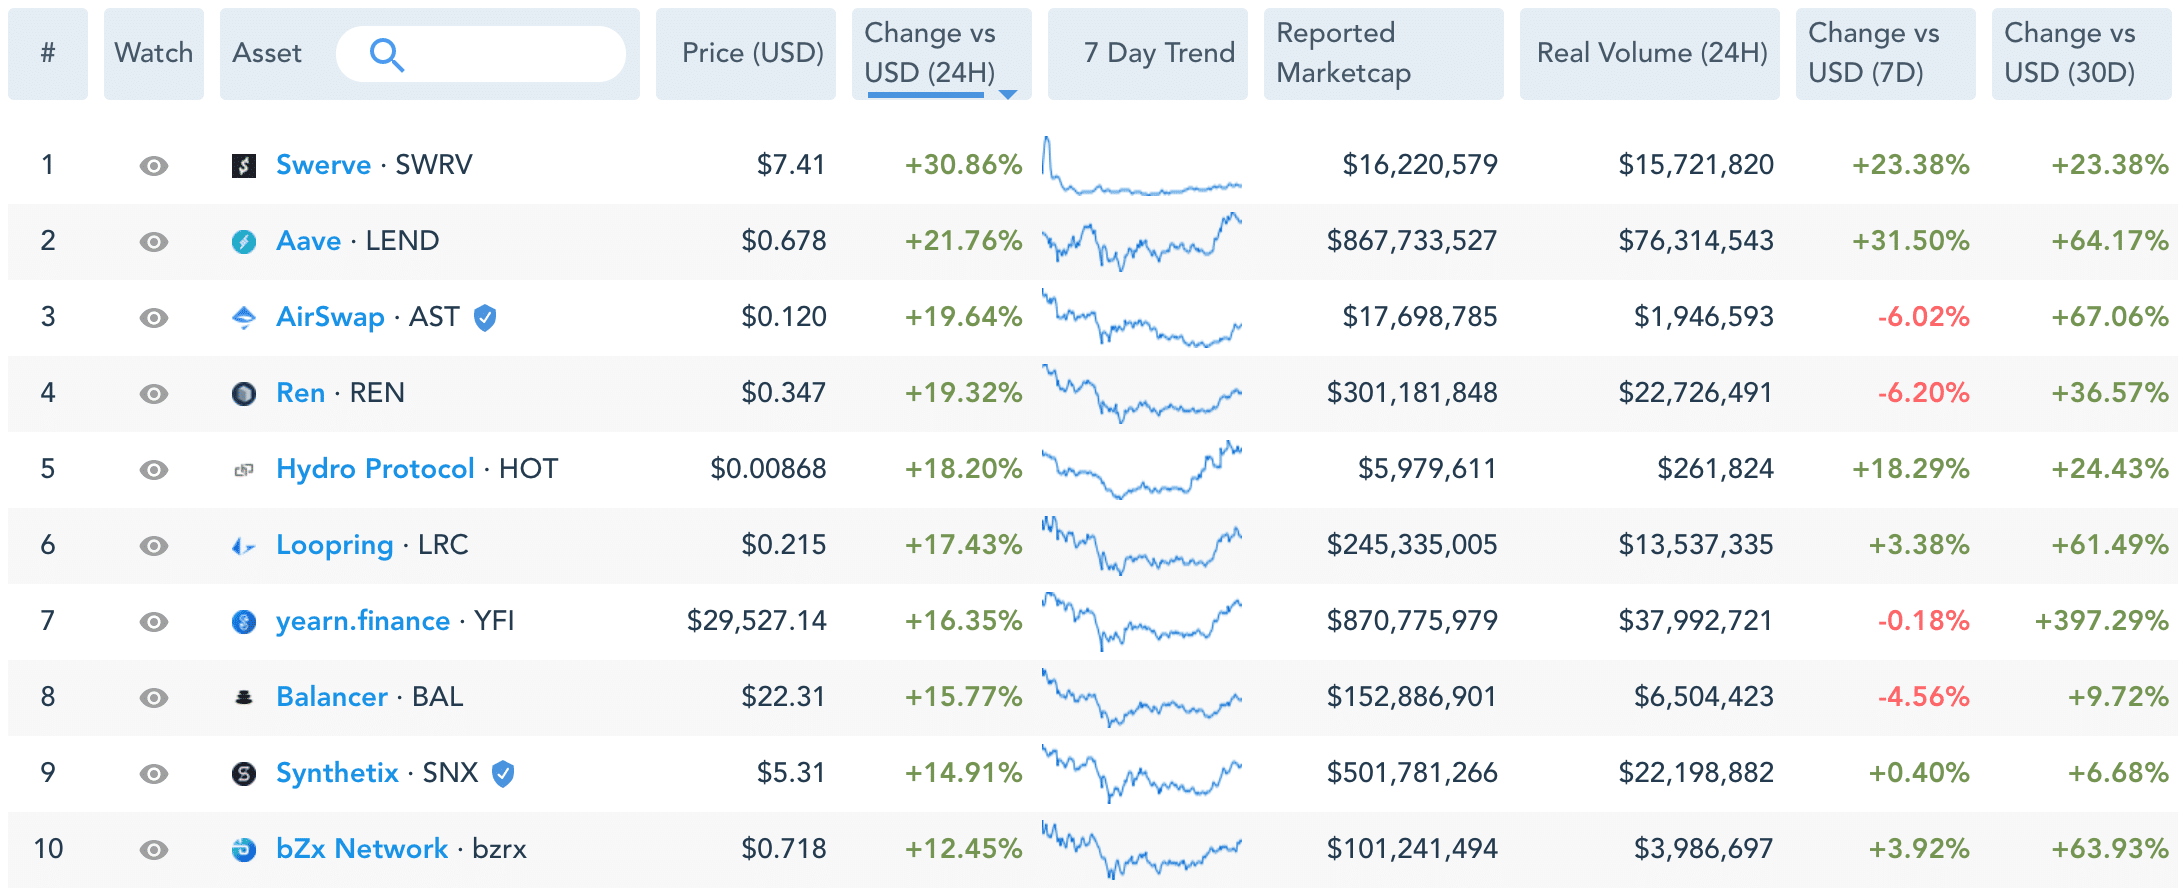The height and width of the screenshot is (892, 2178).
Task: Click the Swerve coin logo icon
Action: coord(244,165)
